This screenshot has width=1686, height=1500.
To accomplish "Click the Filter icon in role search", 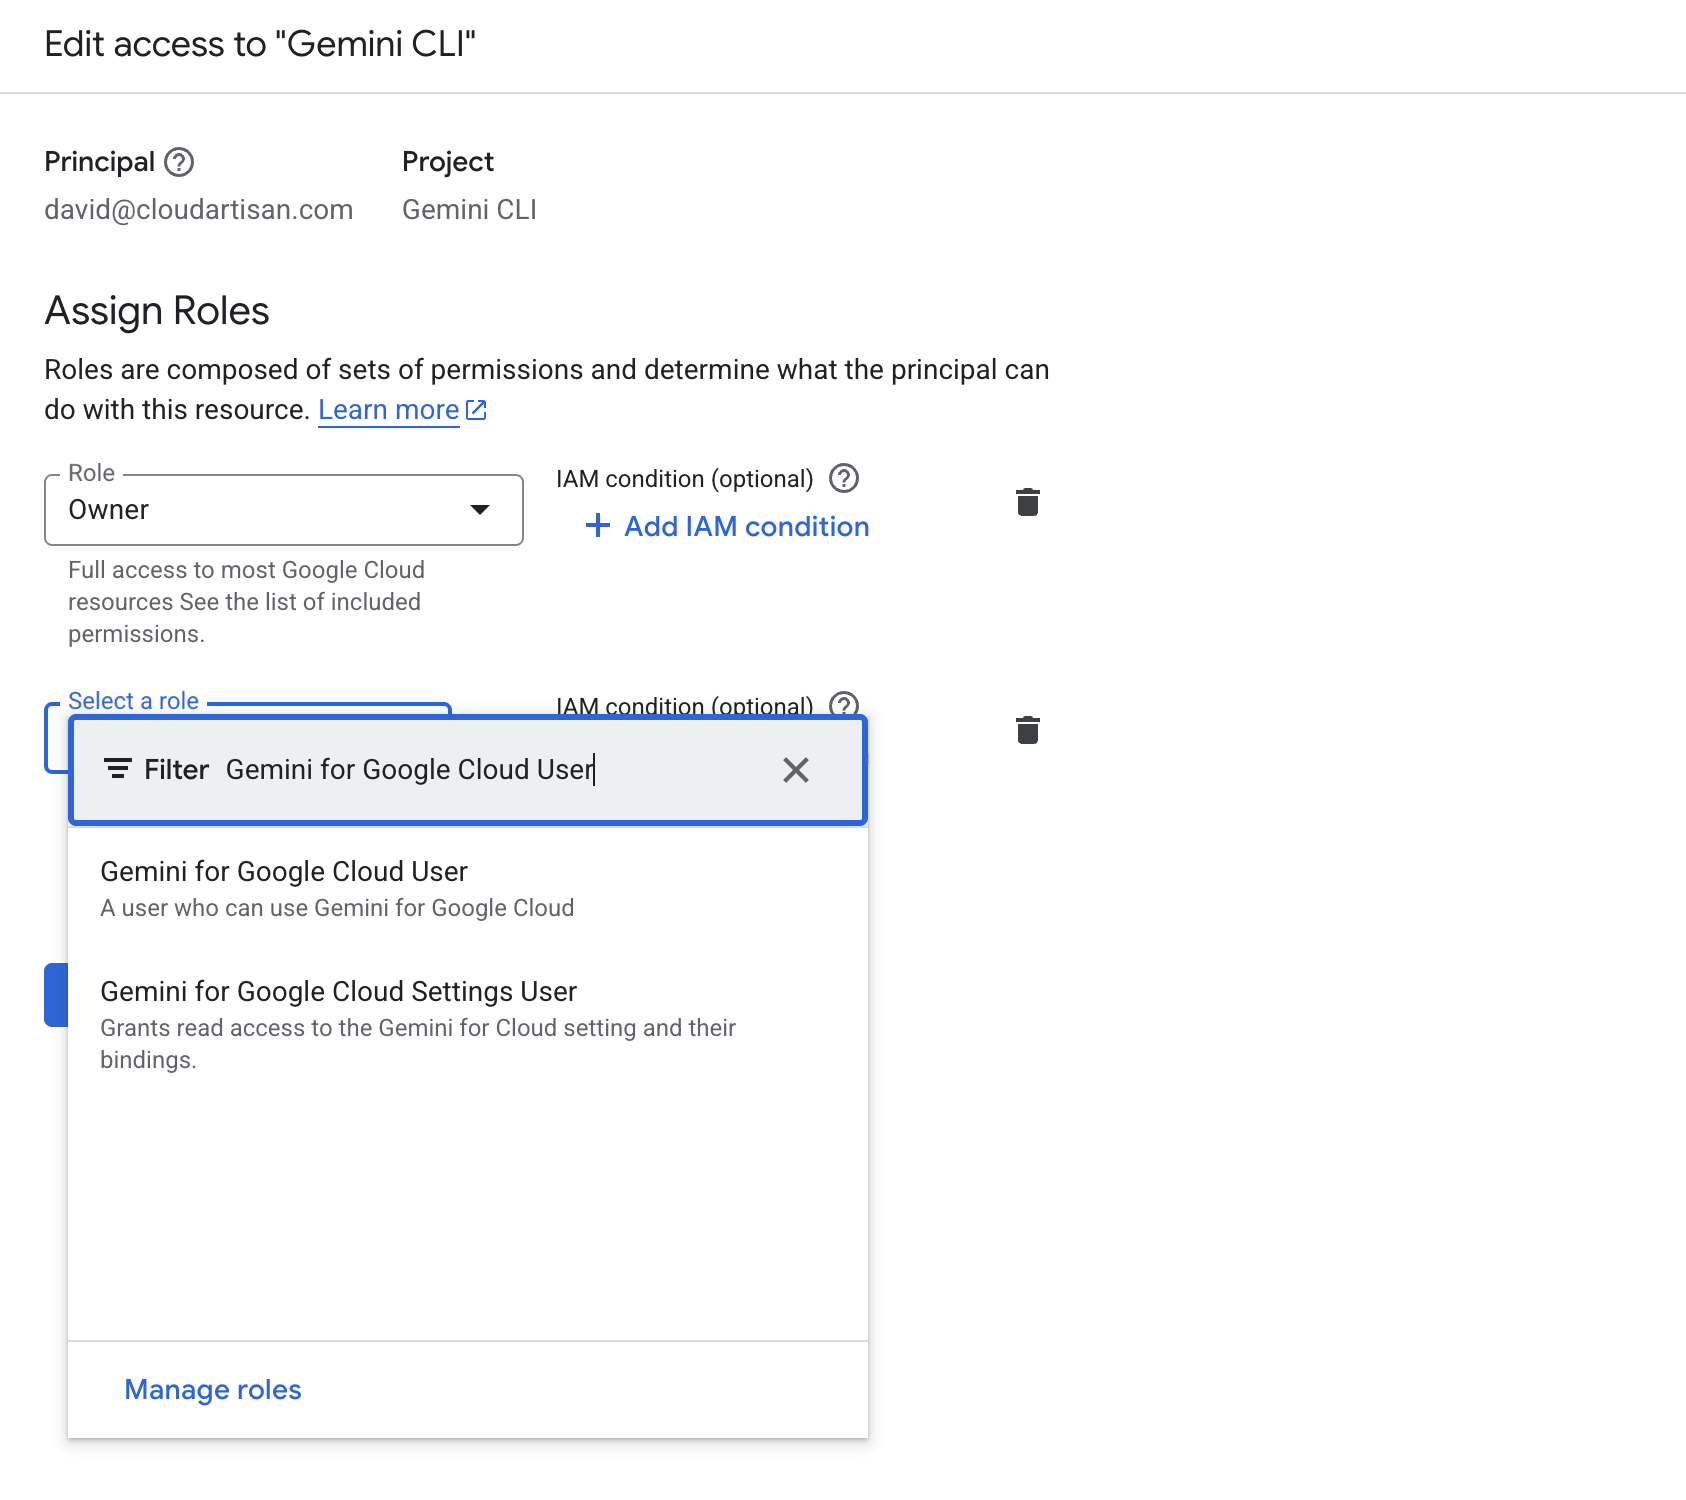I will (x=118, y=769).
